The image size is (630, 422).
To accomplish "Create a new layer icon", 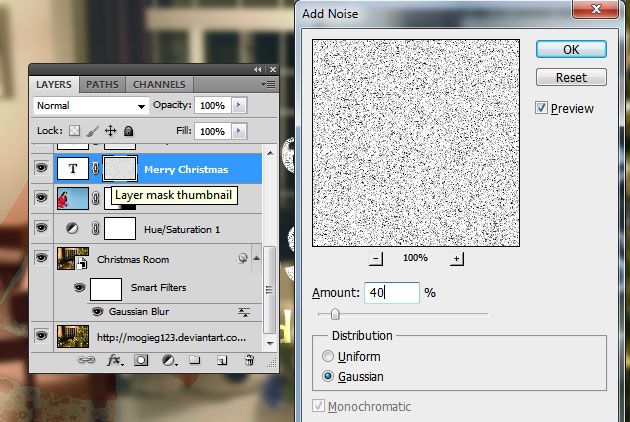I will click(x=222, y=360).
